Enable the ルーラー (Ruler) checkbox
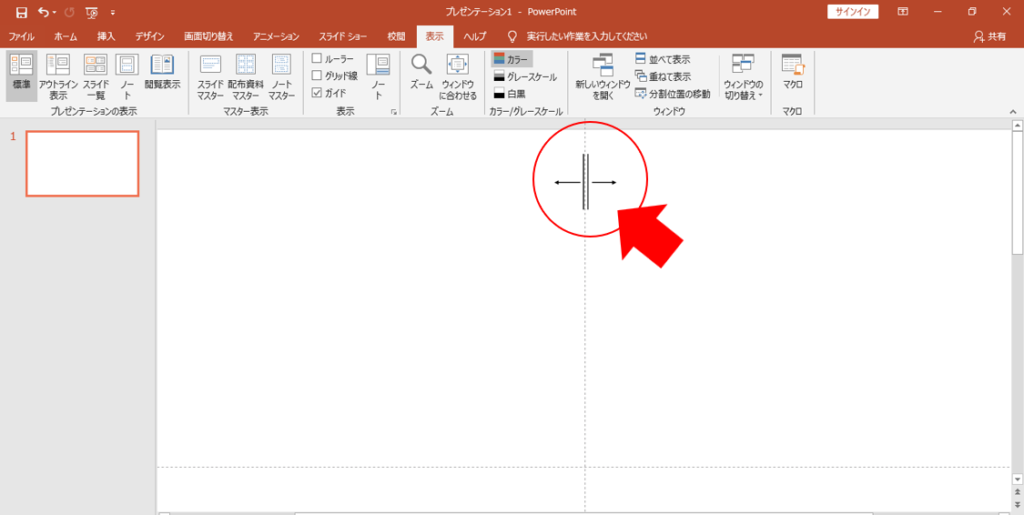This screenshot has width=1024, height=515. tap(317, 59)
